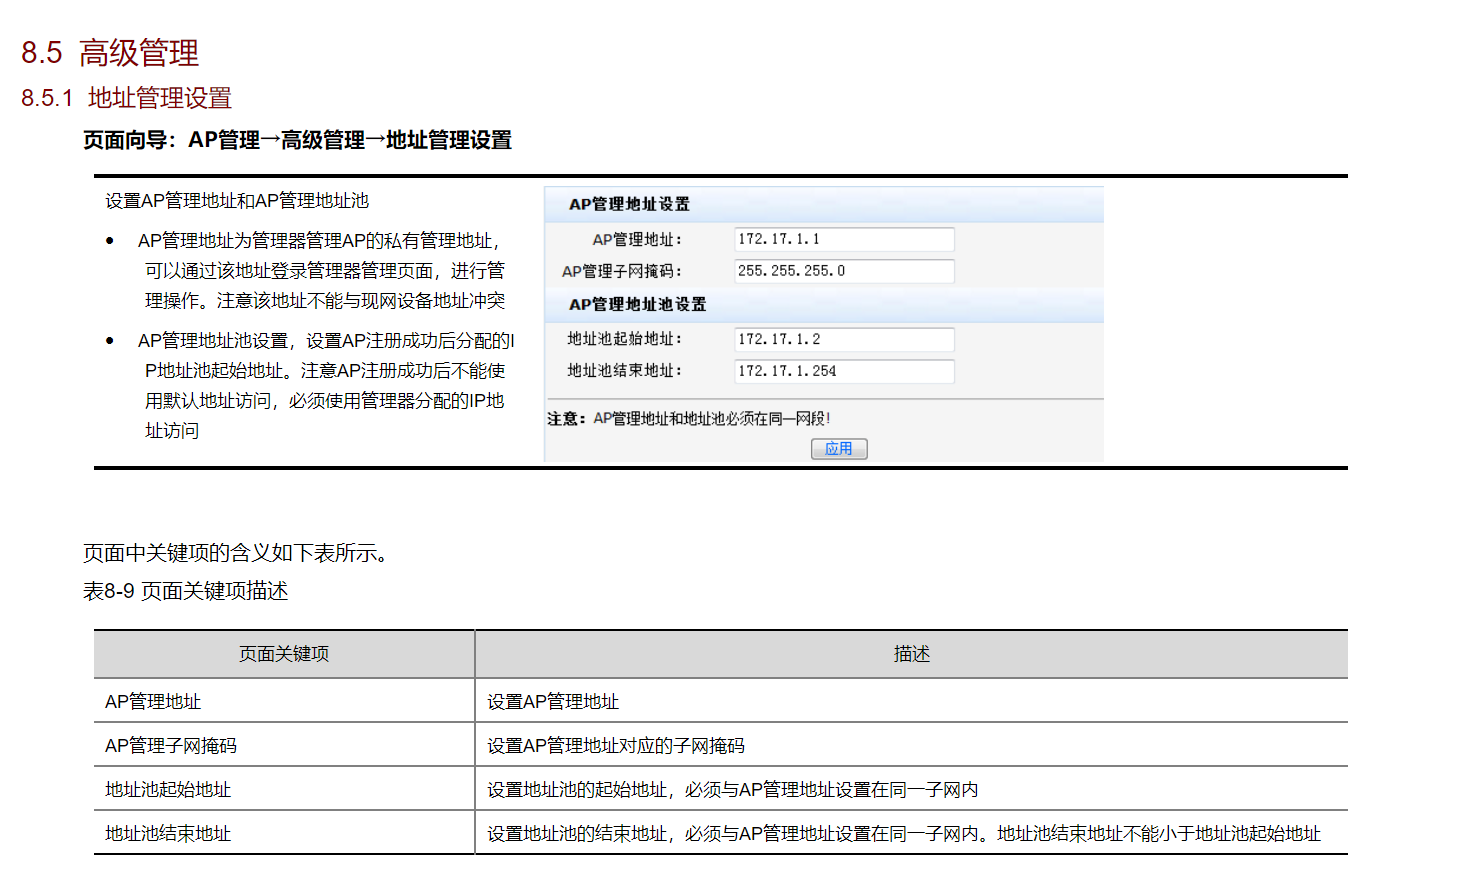Click the 8.5 高级管理 section heading

click(110, 52)
